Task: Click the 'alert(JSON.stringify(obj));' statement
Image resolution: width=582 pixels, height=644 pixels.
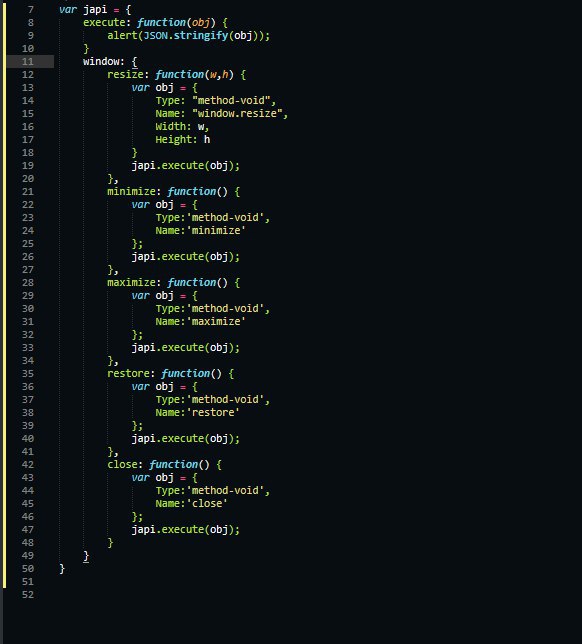Action: pyautogui.click(x=189, y=36)
